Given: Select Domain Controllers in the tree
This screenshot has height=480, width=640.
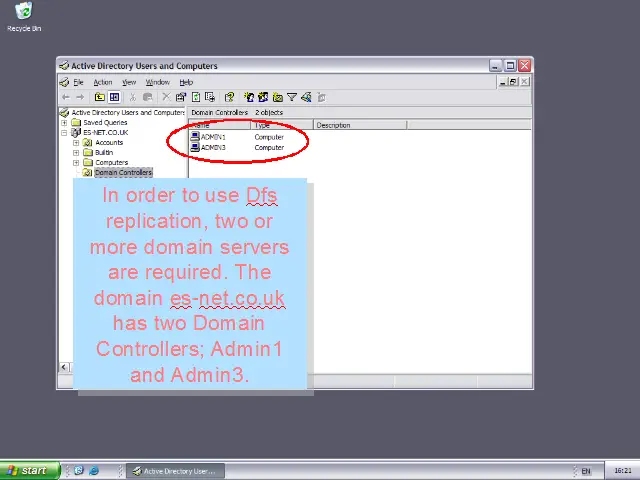Looking at the screenshot, I should (123, 173).
